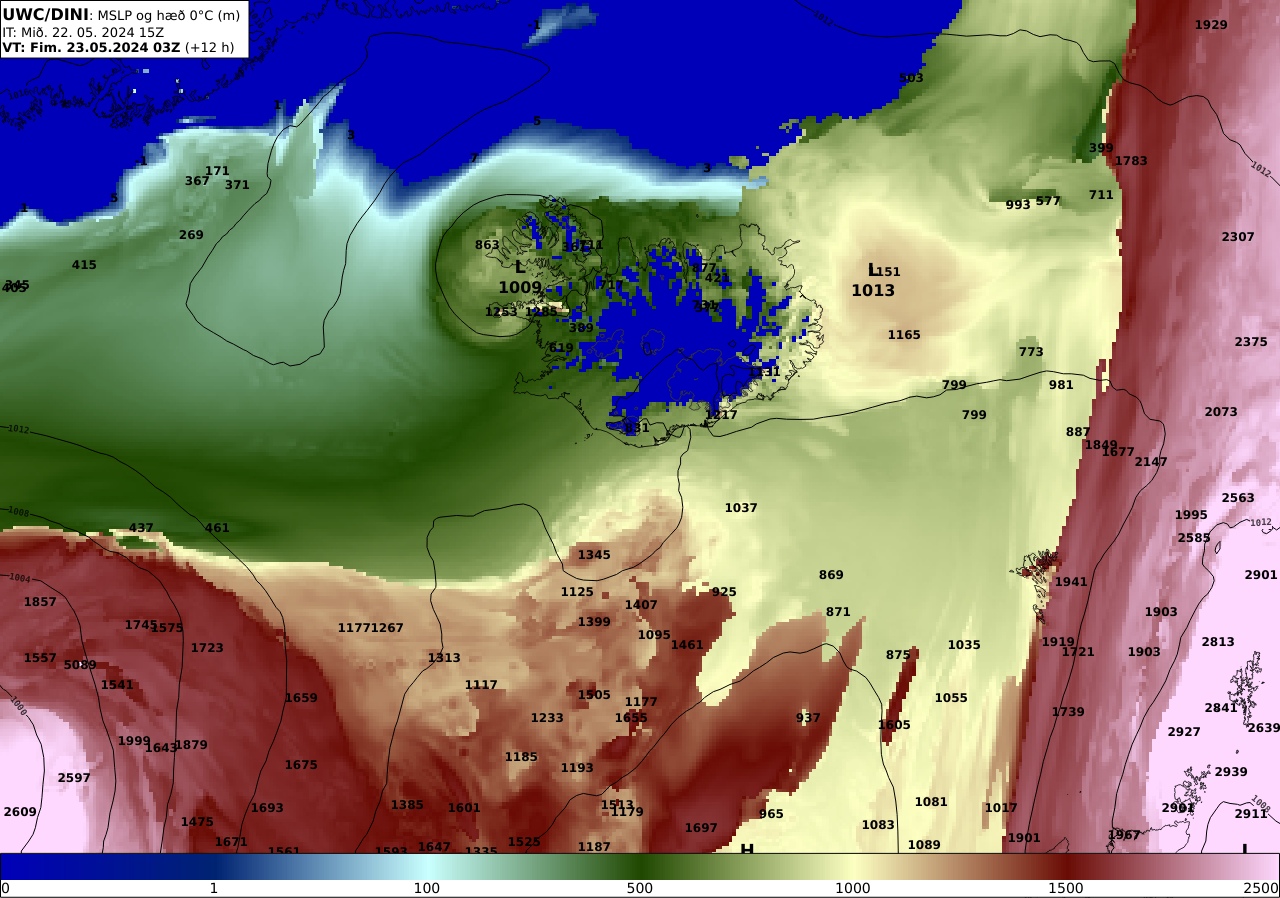Click the height value 1345
The width and height of the screenshot is (1280, 898).
[594, 555]
